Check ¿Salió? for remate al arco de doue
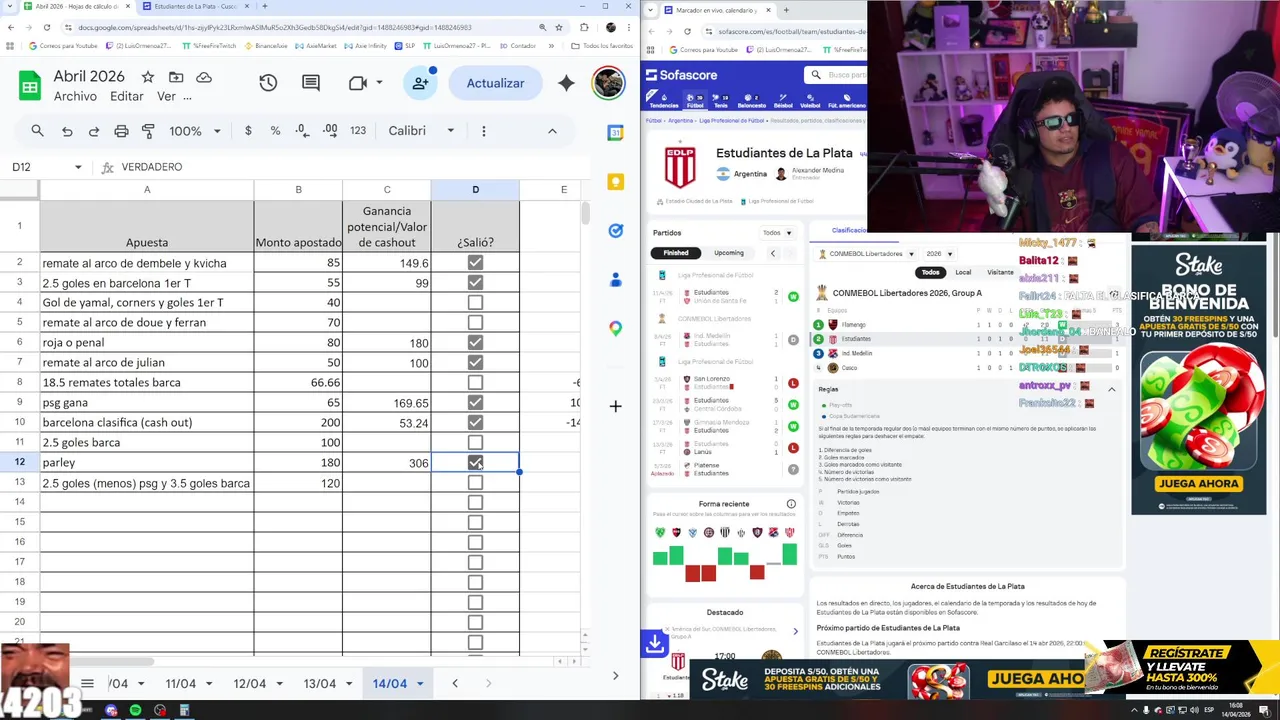 [475, 322]
